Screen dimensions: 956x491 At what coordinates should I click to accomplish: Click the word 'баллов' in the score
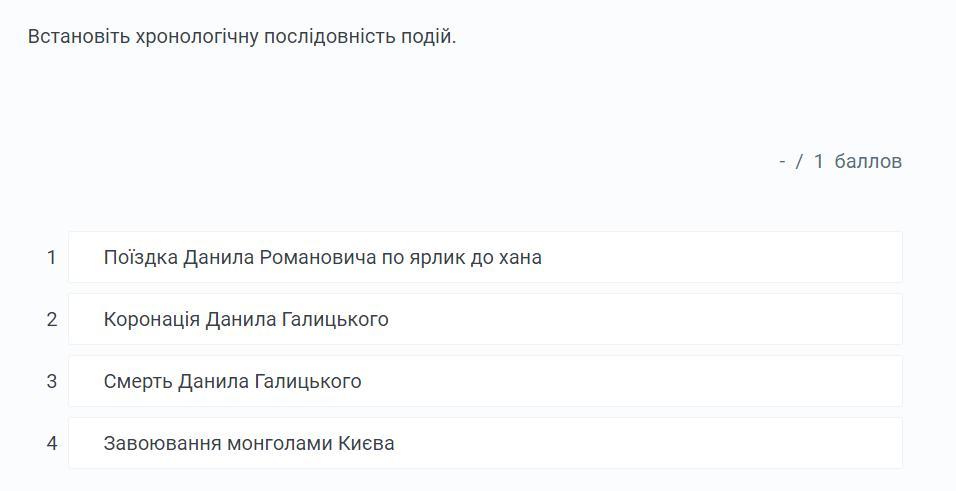[868, 161]
